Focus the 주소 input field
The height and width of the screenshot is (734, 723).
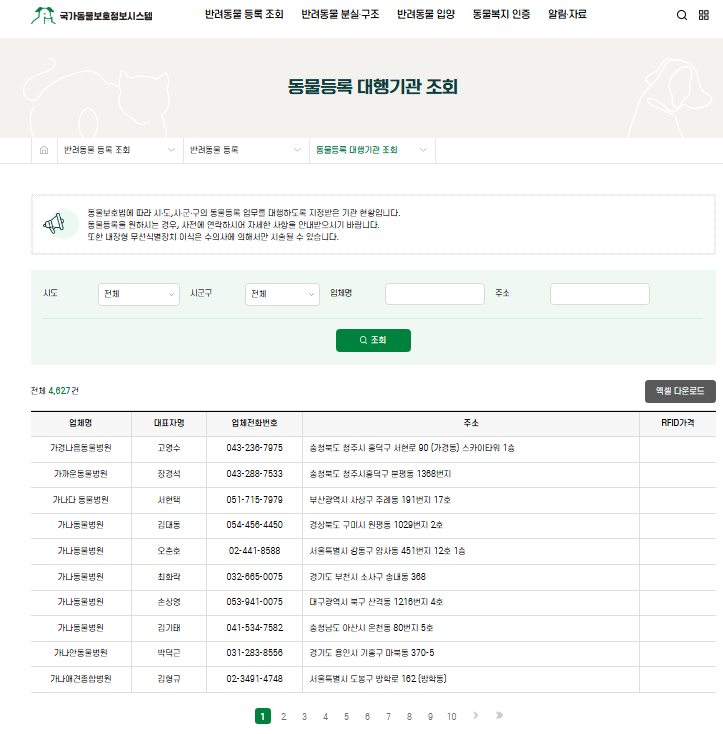click(x=600, y=294)
